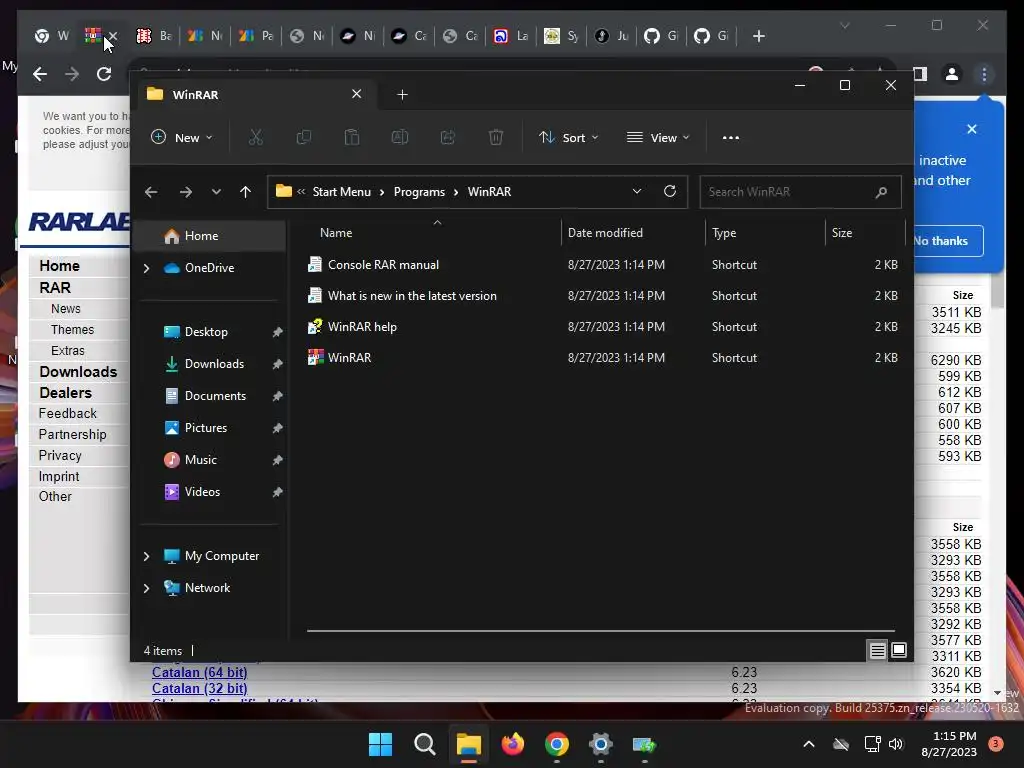
Task: Add a new File Explorer tab
Action: pyautogui.click(x=402, y=95)
